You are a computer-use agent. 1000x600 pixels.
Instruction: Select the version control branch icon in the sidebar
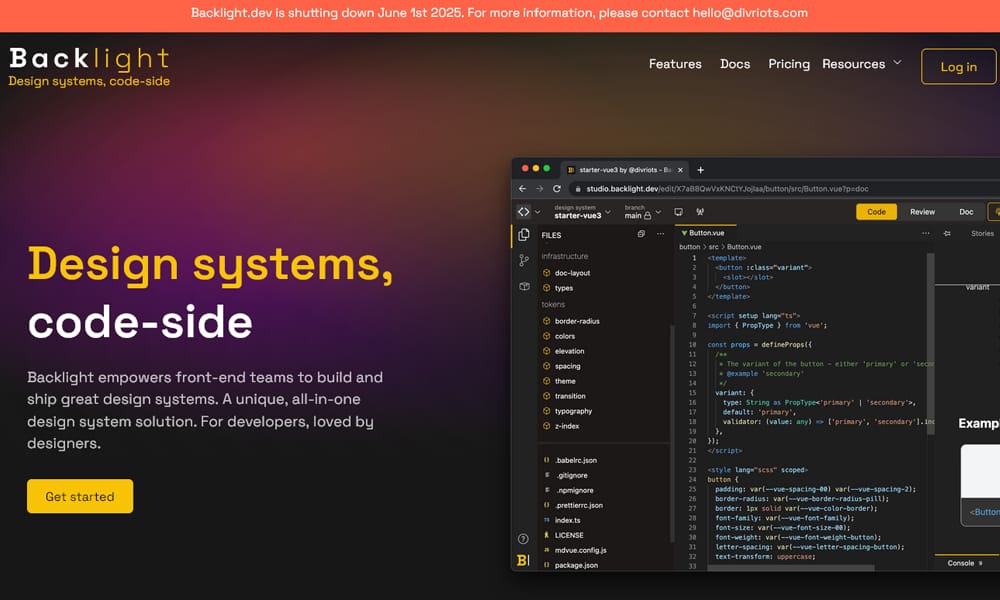click(x=523, y=260)
